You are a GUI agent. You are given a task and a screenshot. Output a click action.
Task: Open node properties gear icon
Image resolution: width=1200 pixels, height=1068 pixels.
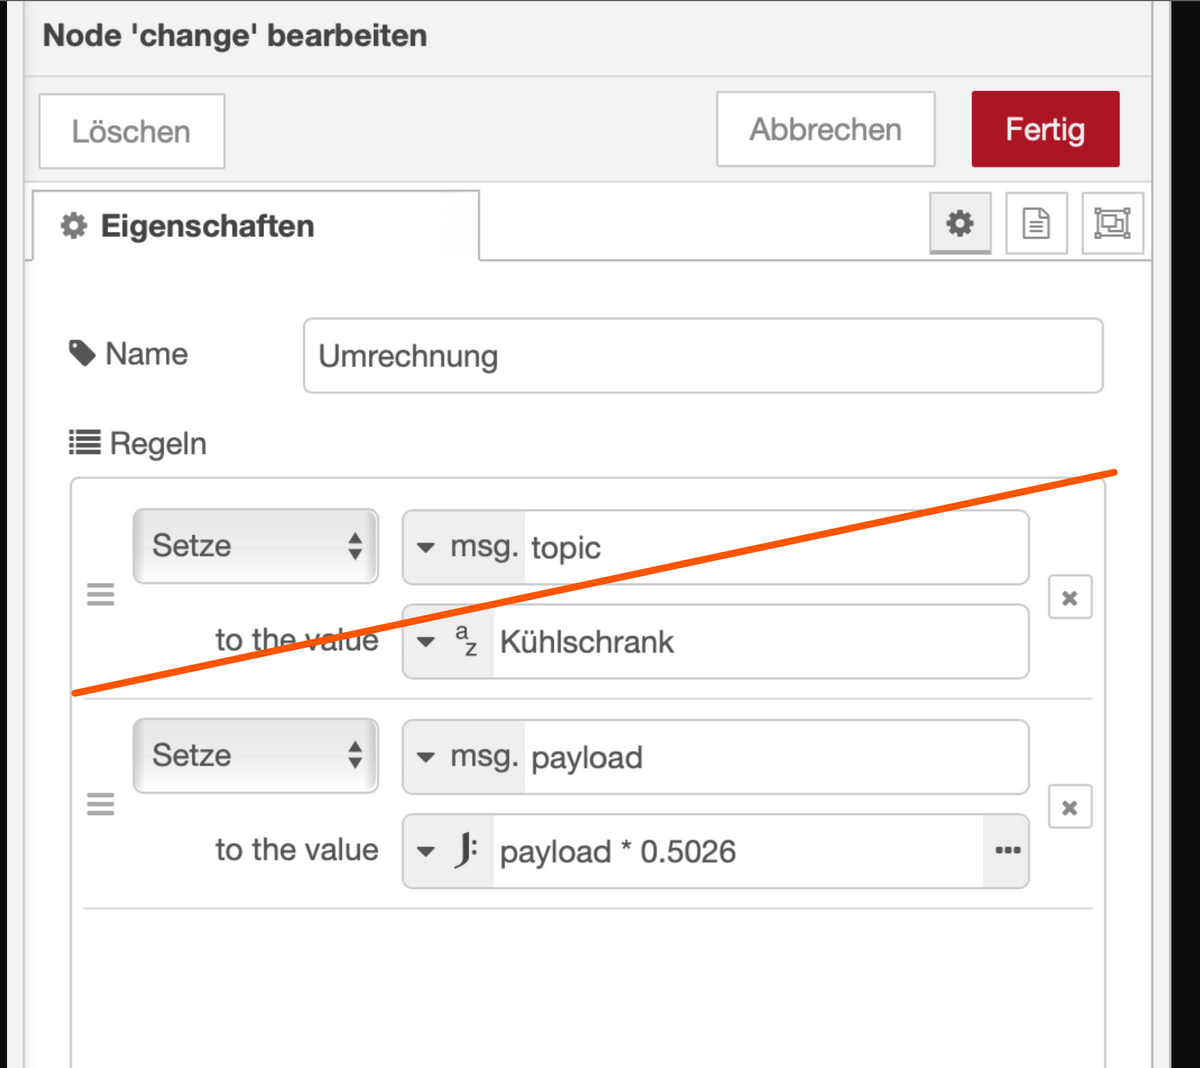(x=960, y=223)
